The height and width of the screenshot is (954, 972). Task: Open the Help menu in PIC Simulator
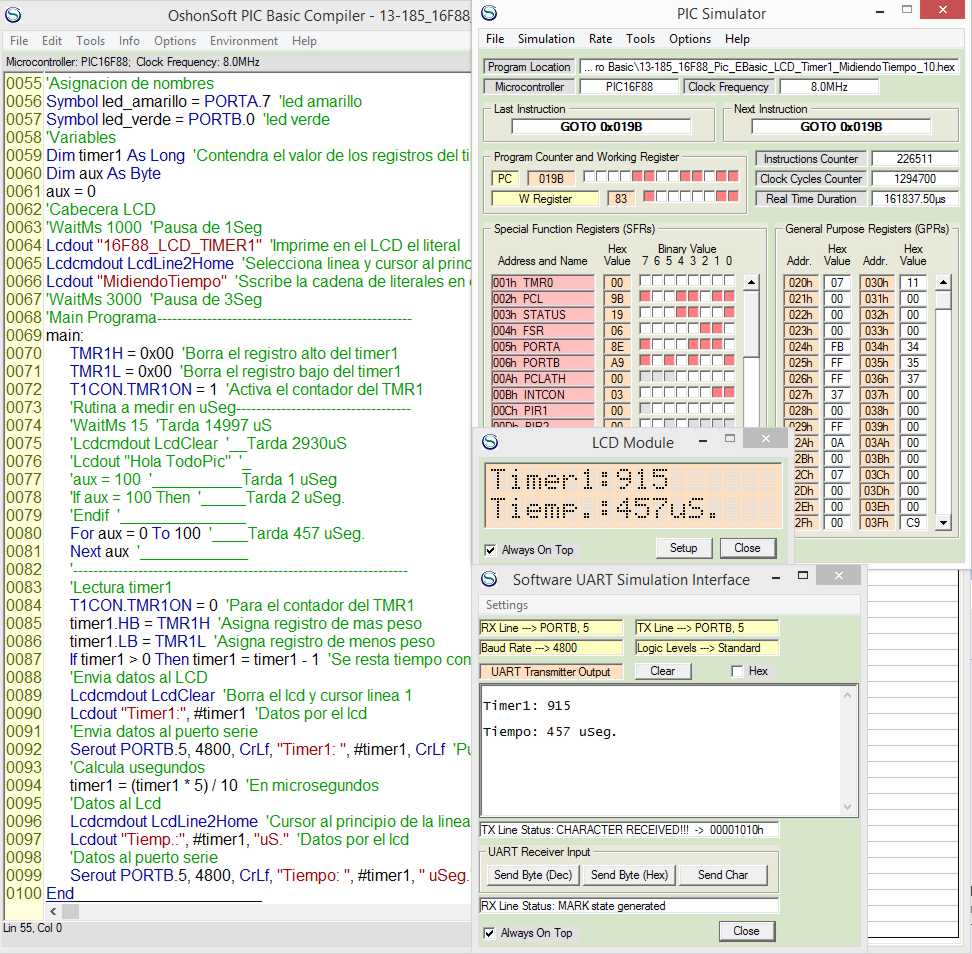737,39
